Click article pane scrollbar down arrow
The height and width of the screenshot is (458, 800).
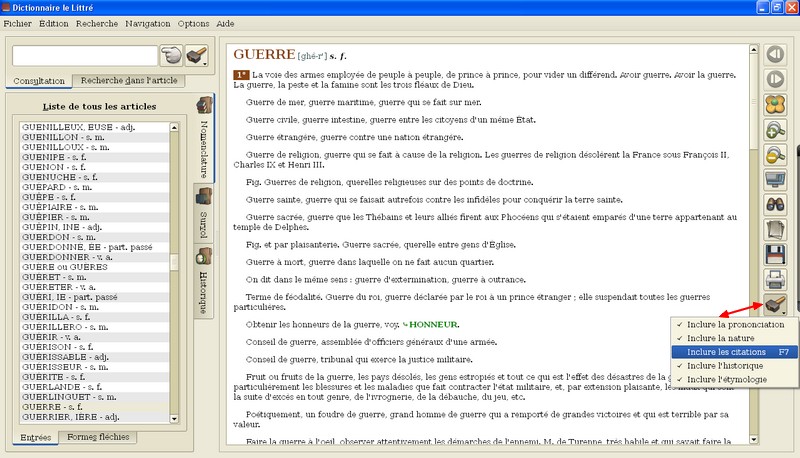coord(754,439)
